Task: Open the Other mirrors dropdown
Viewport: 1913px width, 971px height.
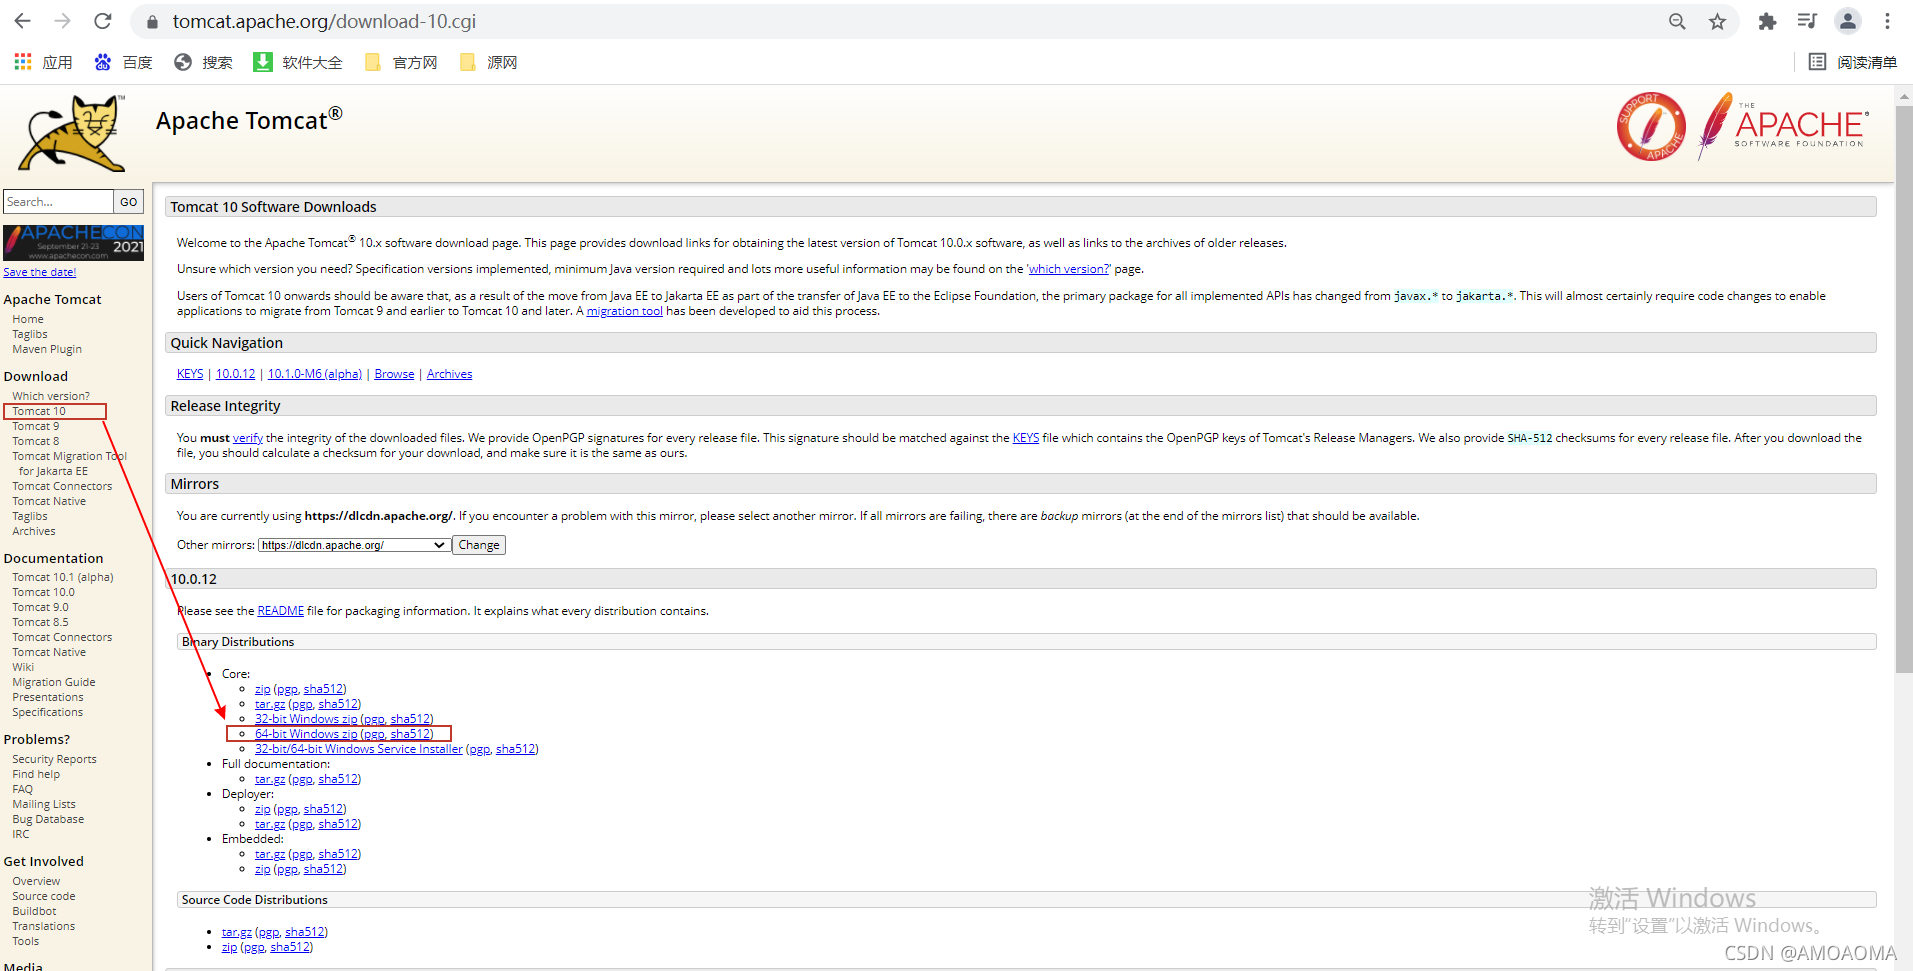Action: pyautogui.click(x=353, y=545)
